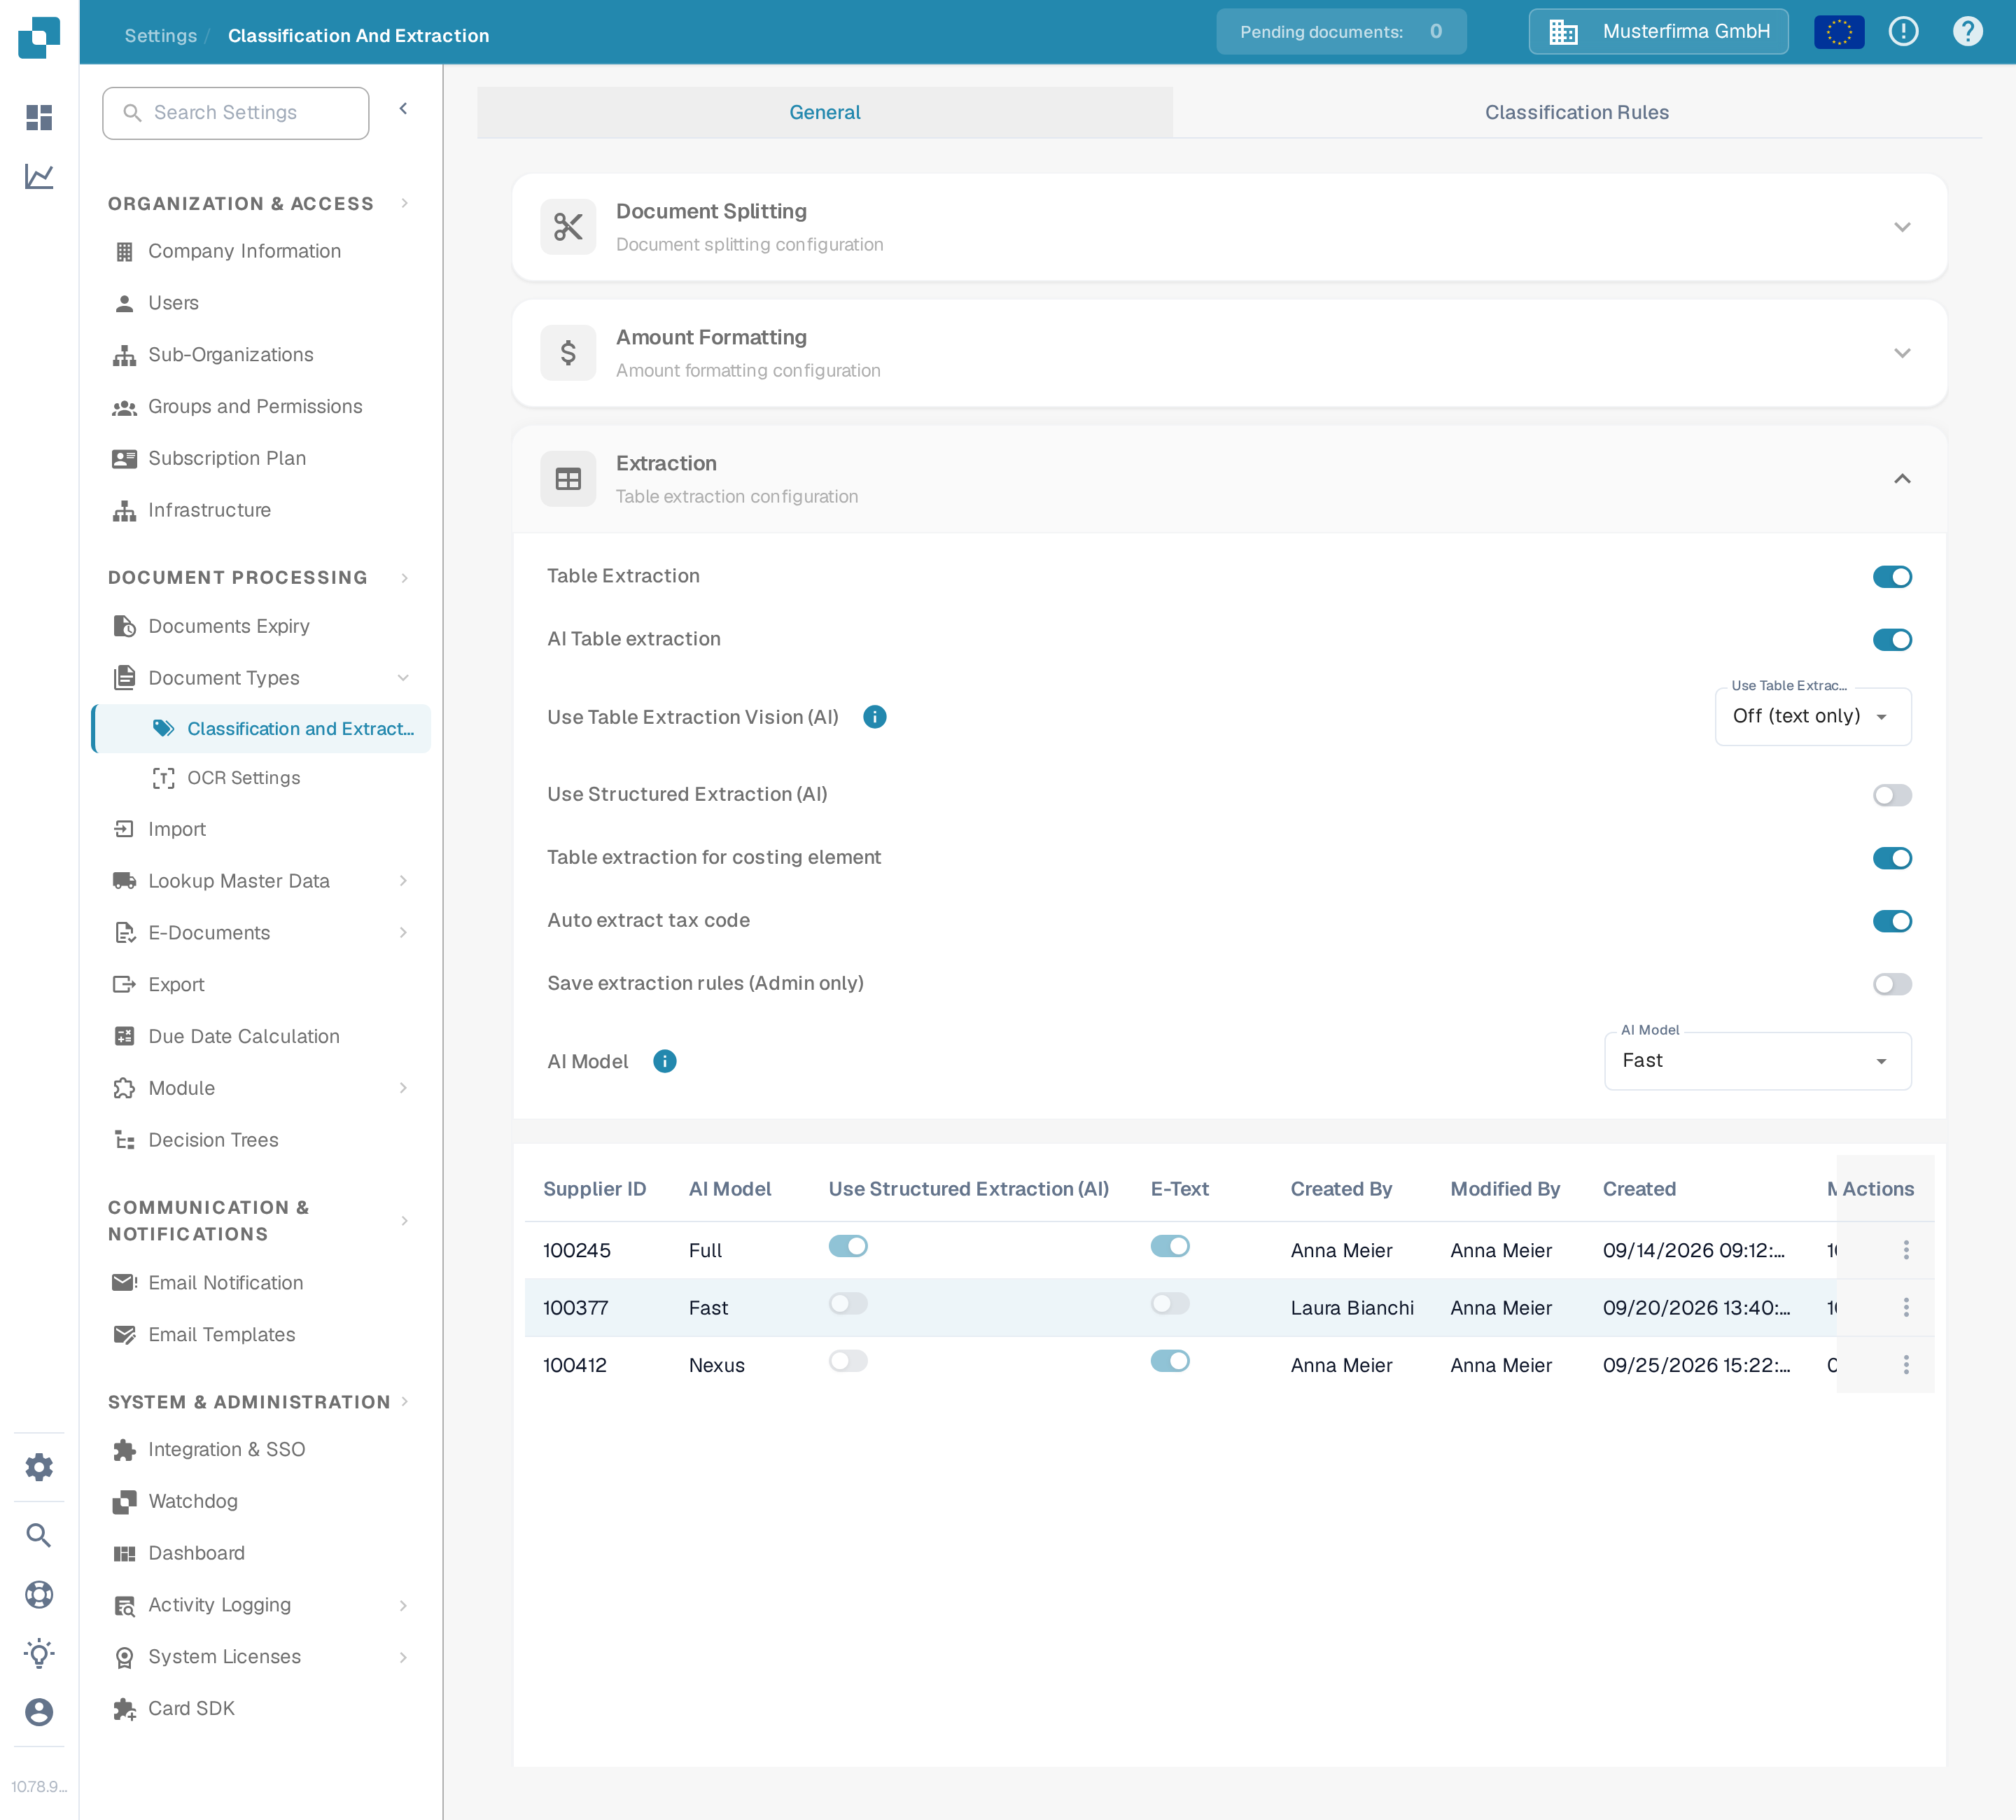Click the support lifebuoy icon
Viewport: 2016px width, 1820px height.
39,1594
